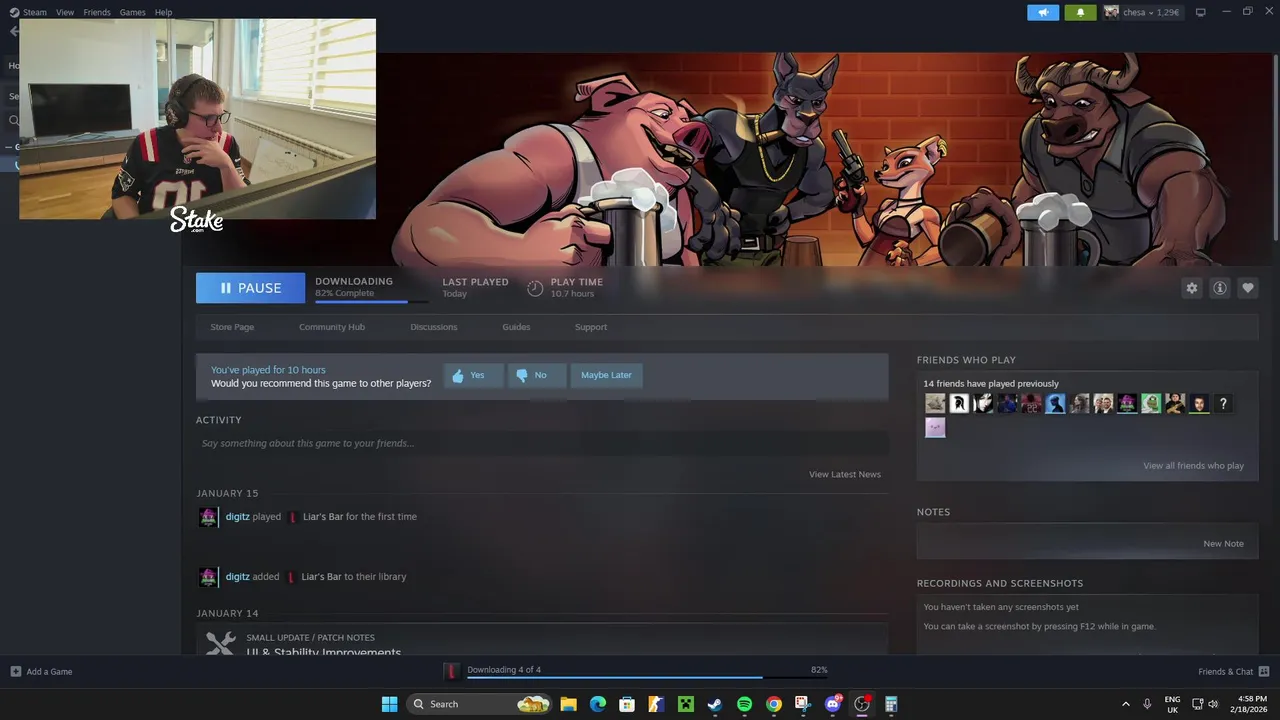Viewport: 1280px width, 720px height.
Task: Open Minecraft from taskbar
Action: (685, 704)
